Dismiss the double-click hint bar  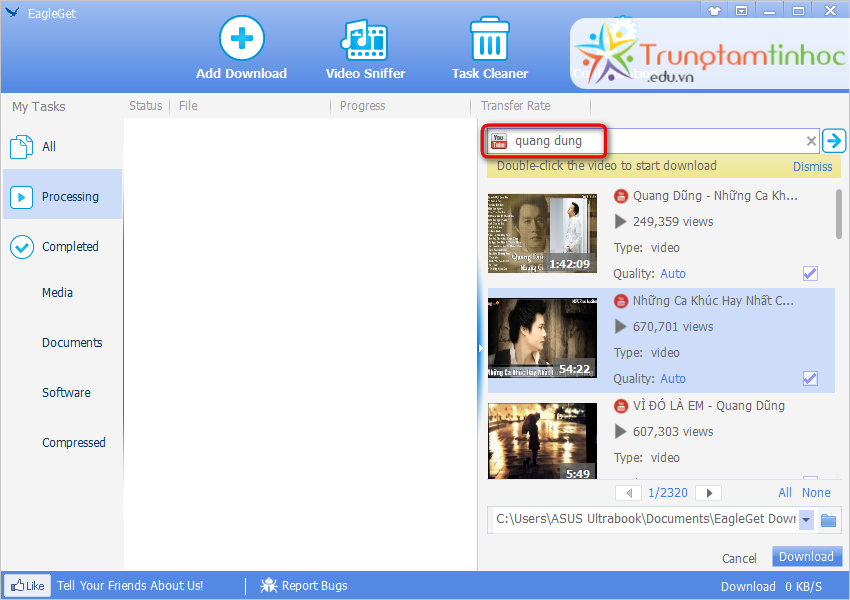coord(812,167)
